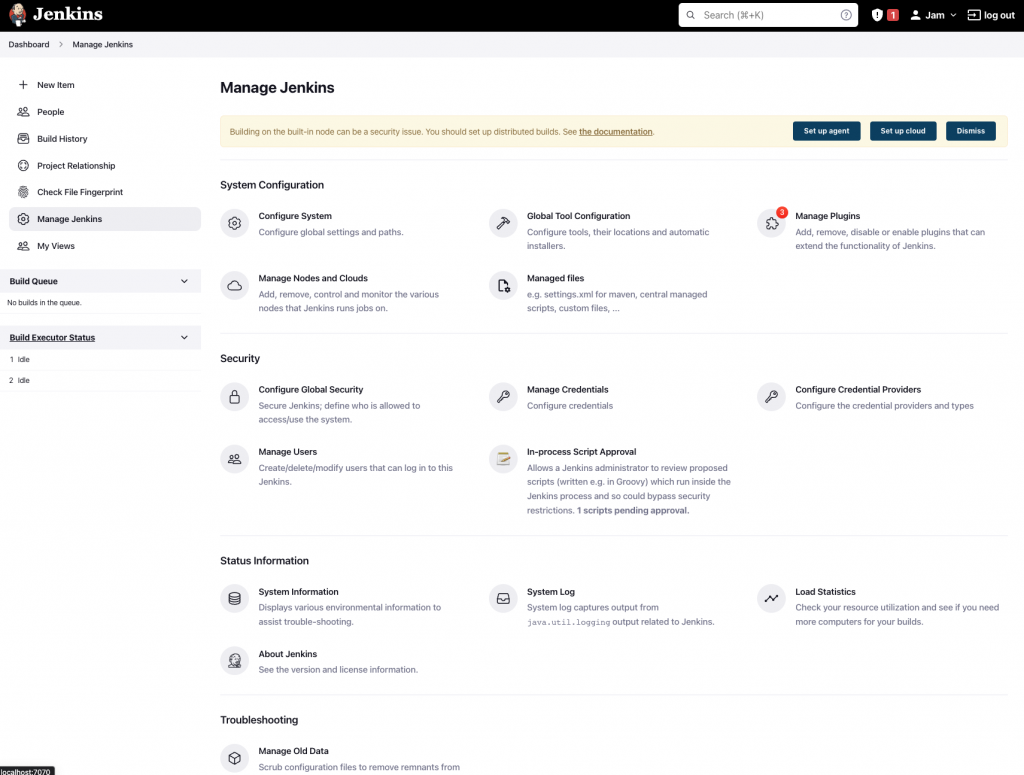This screenshot has width=1024, height=775.
Task: Click the About Jenkins butler icon
Action: click(234, 661)
